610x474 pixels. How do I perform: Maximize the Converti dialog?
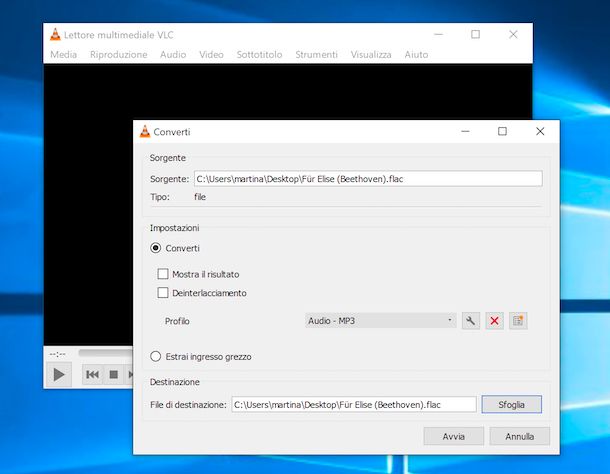click(502, 132)
